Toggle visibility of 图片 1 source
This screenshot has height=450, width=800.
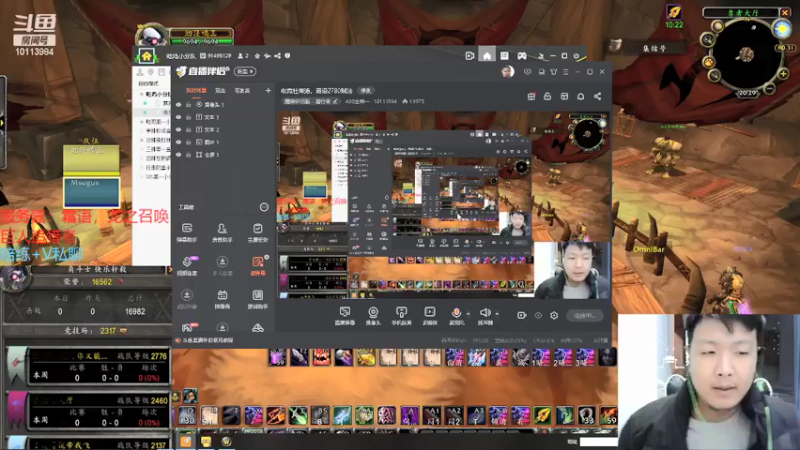coord(179,142)
